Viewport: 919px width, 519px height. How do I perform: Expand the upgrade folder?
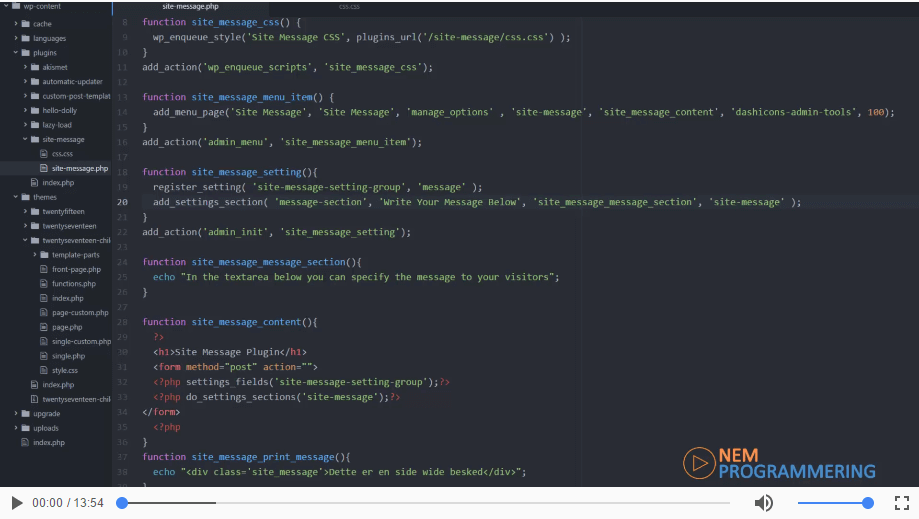tap(16, 414)
